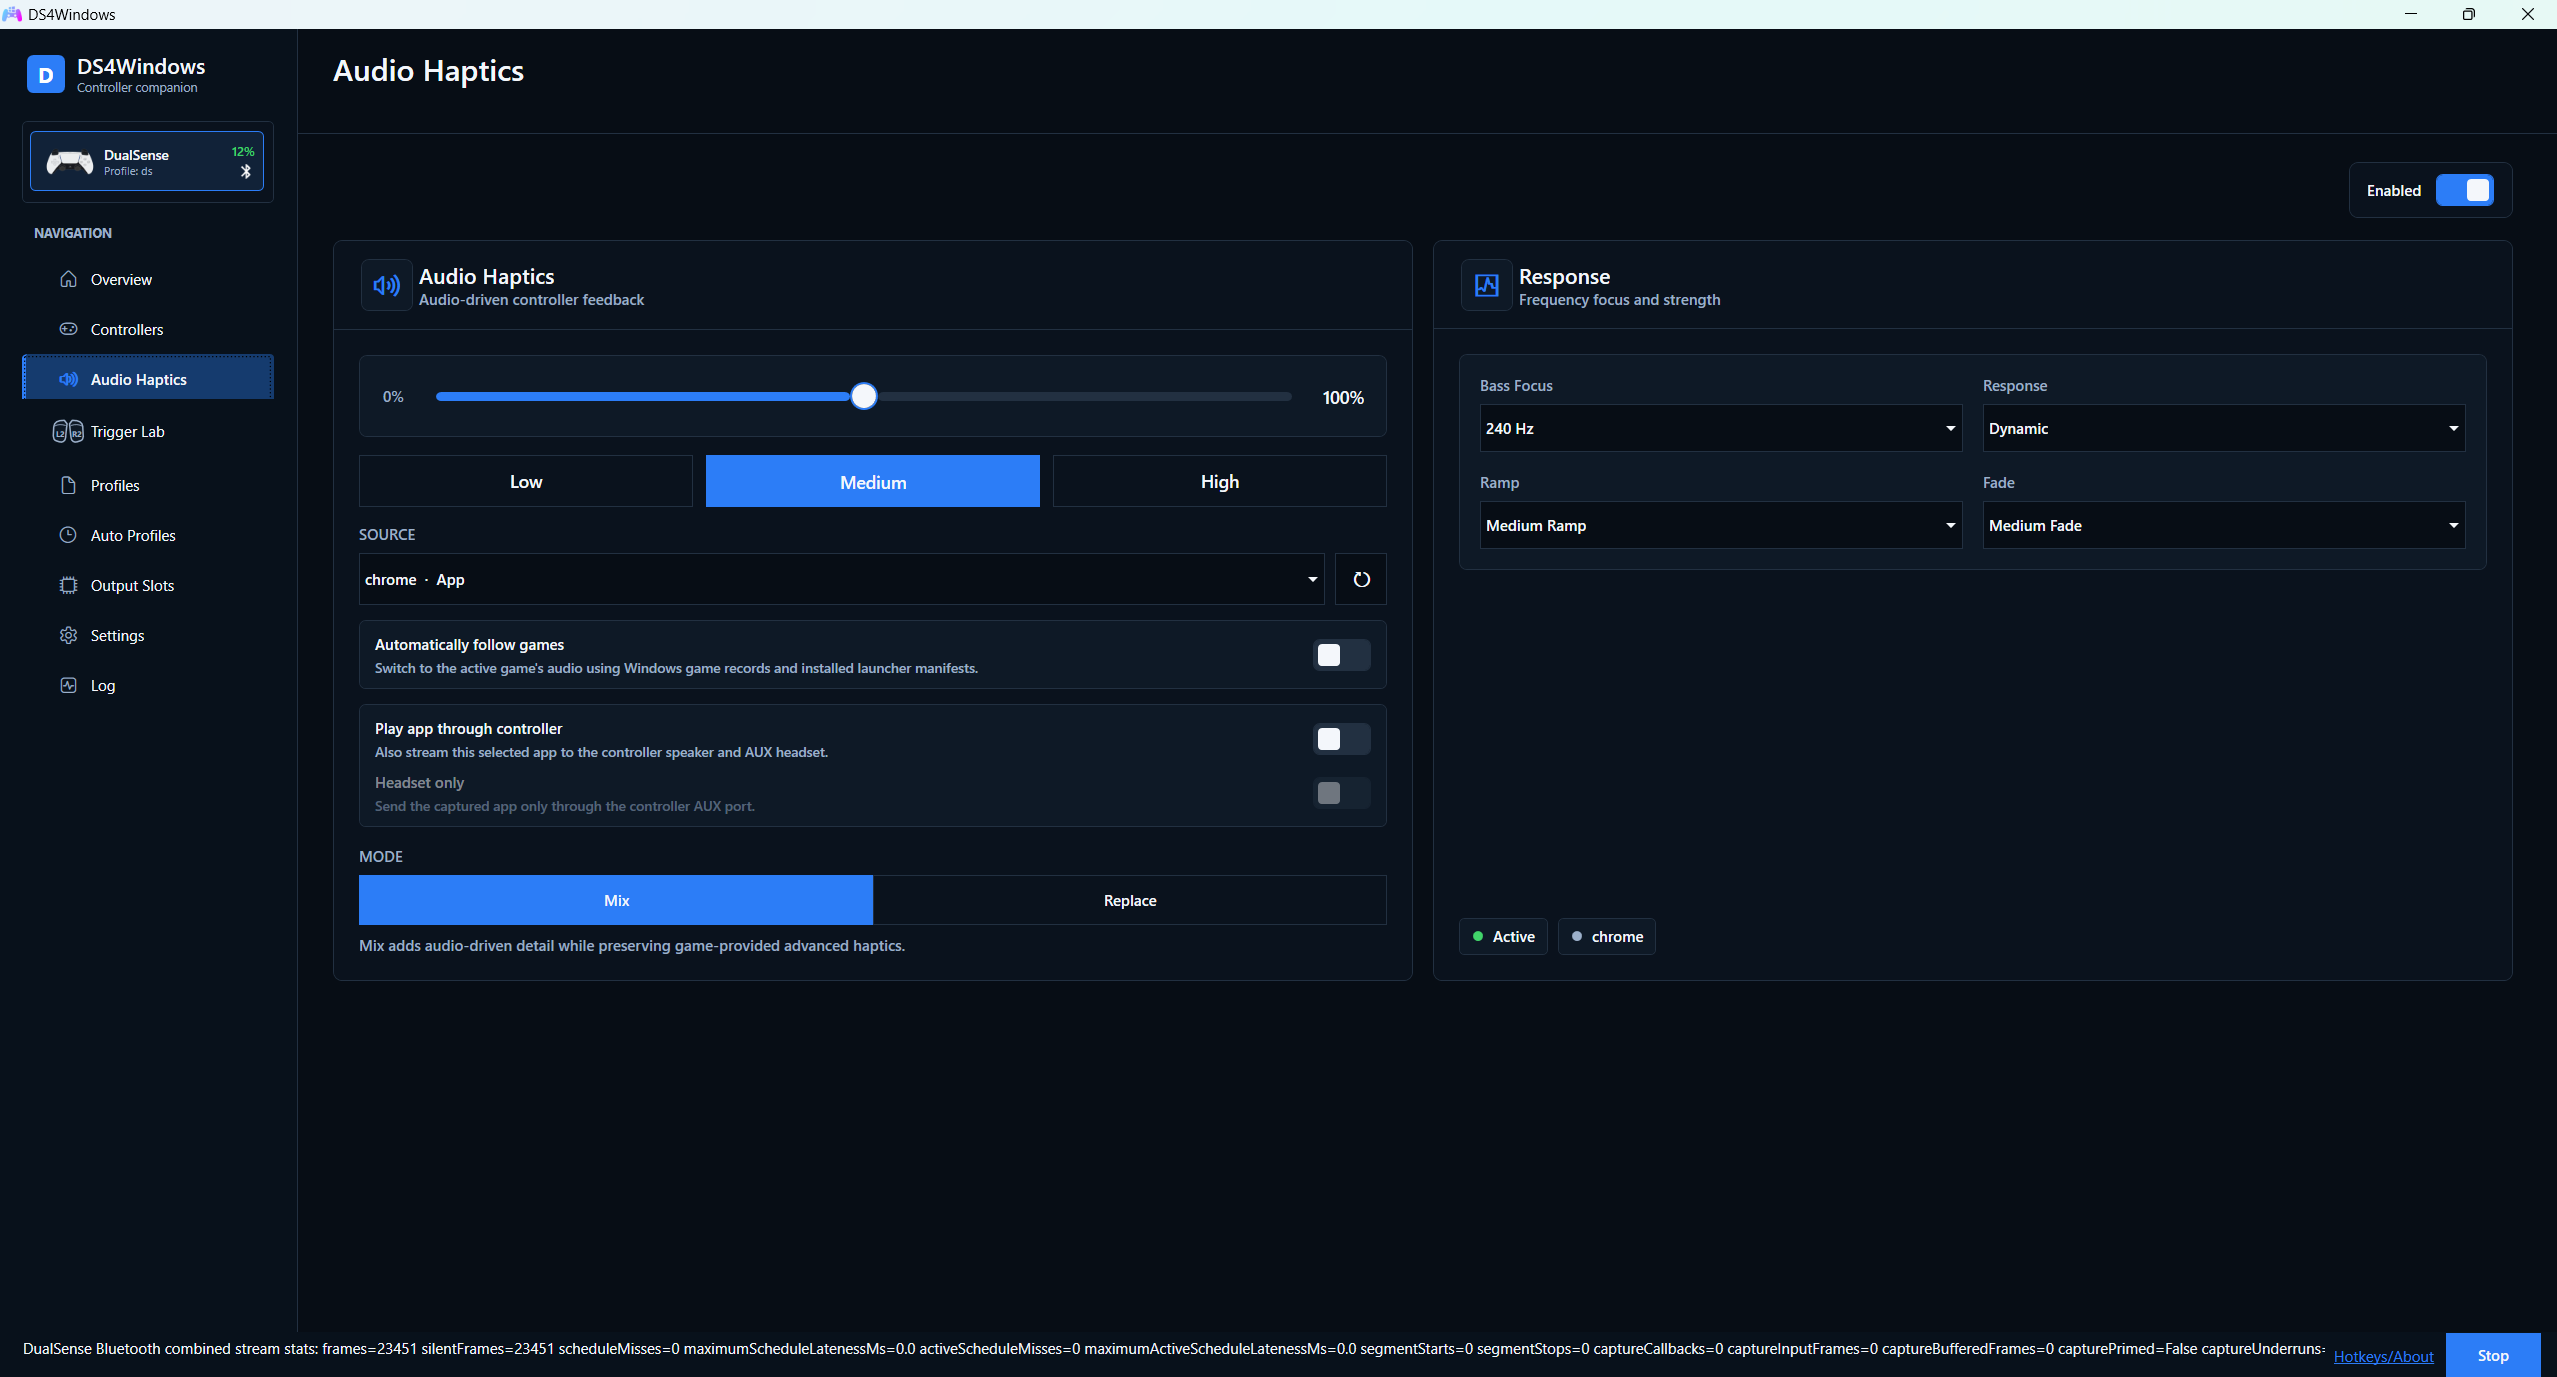This screenshot has height=1377, width=2557.
Task: Click the speaker icon in Audio Haptics panel header
Action: (387, 286)
